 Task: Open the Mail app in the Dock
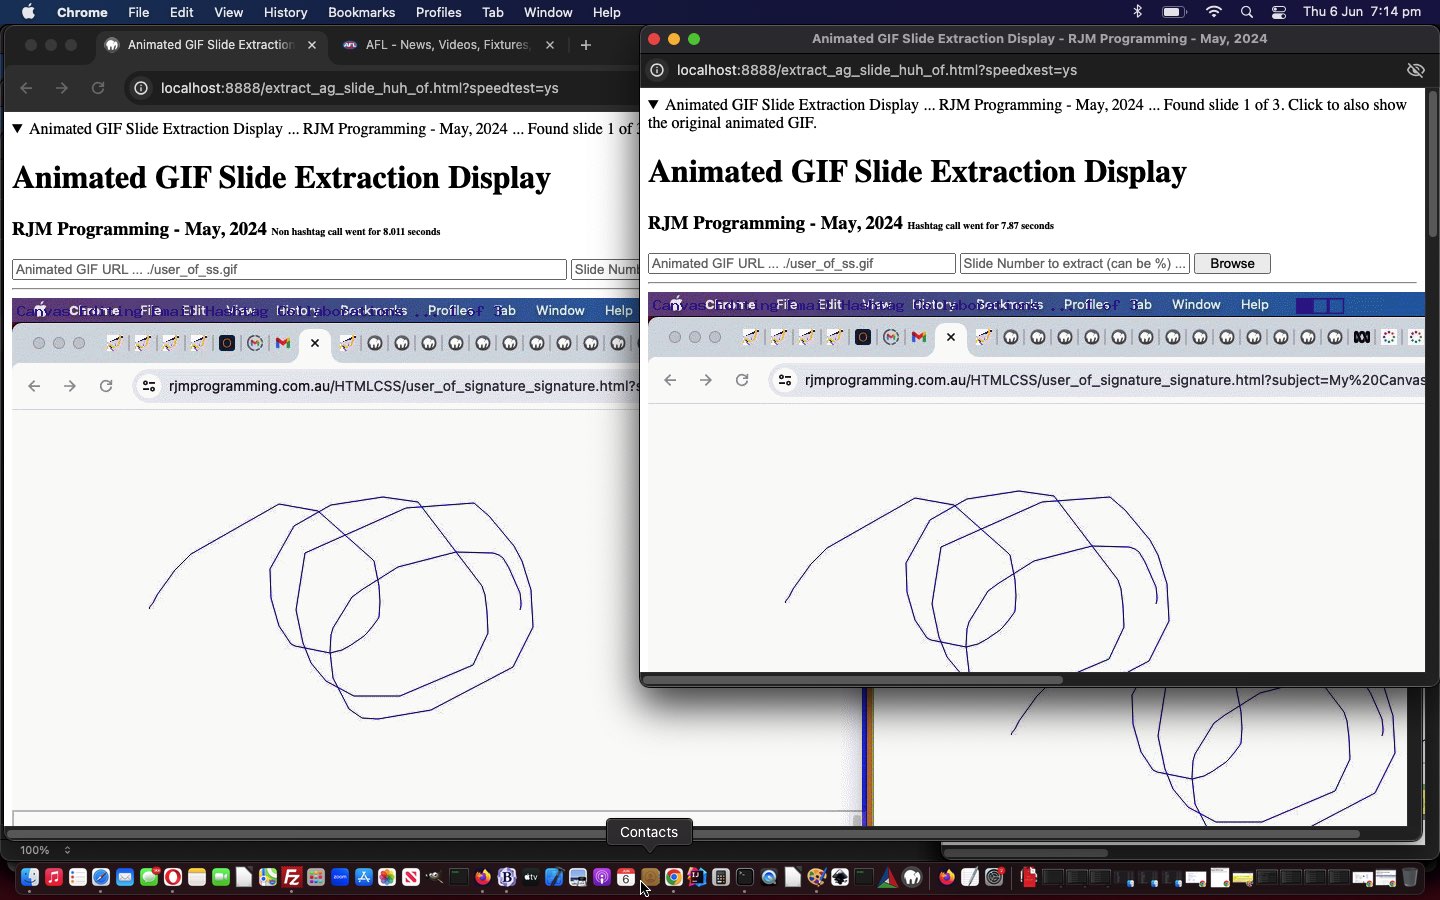(125, 877)
